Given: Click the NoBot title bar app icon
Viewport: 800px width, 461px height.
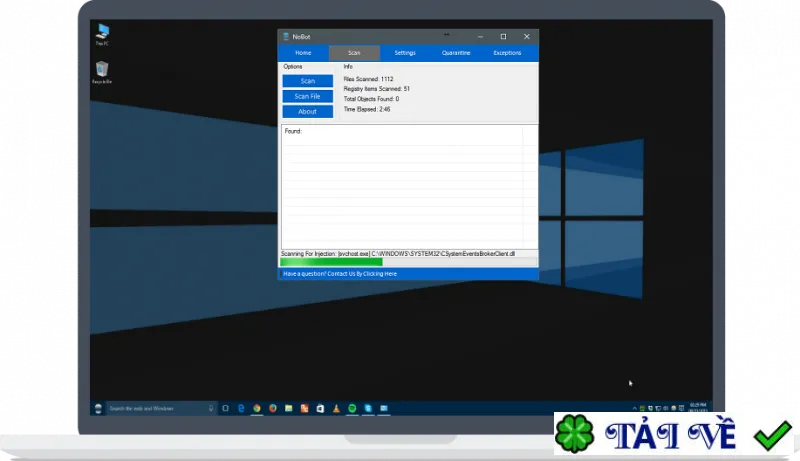Looking at the screenshot, I should tap(286, 37).
